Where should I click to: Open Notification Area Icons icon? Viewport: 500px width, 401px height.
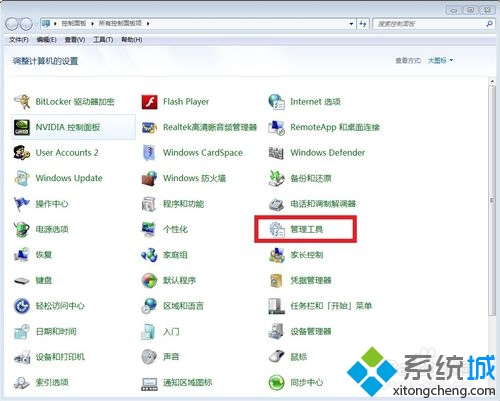(149, 383)
